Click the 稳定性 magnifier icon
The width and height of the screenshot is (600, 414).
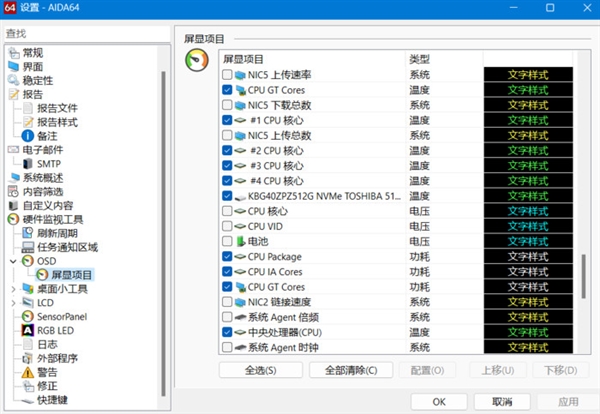(x=14, y=80)
